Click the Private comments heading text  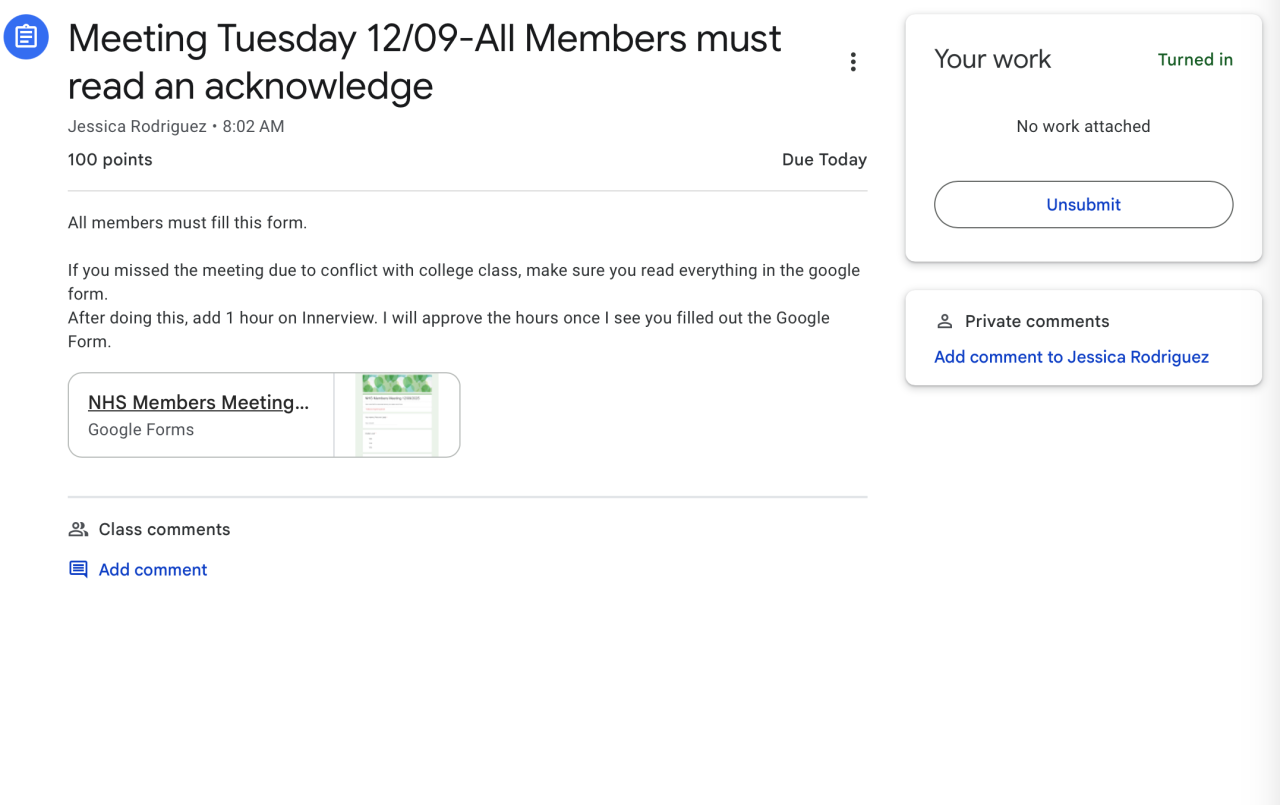point(1037,322)
